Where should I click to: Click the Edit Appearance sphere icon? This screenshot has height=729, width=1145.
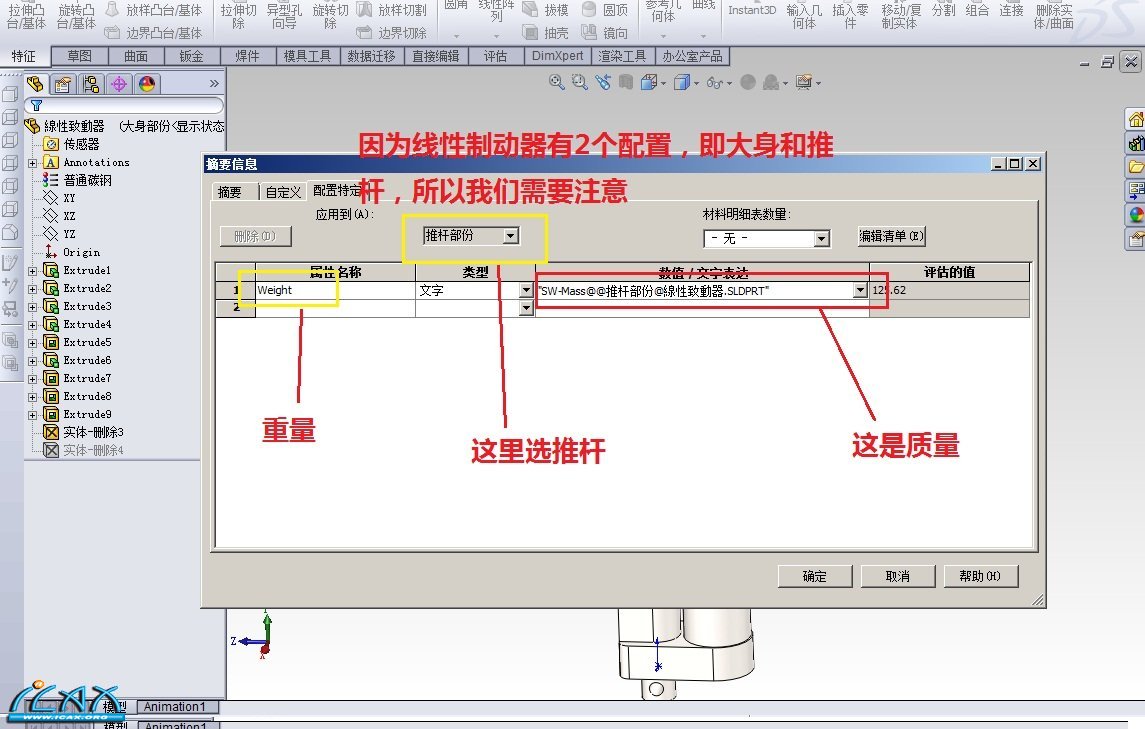(x=748, y=83)
